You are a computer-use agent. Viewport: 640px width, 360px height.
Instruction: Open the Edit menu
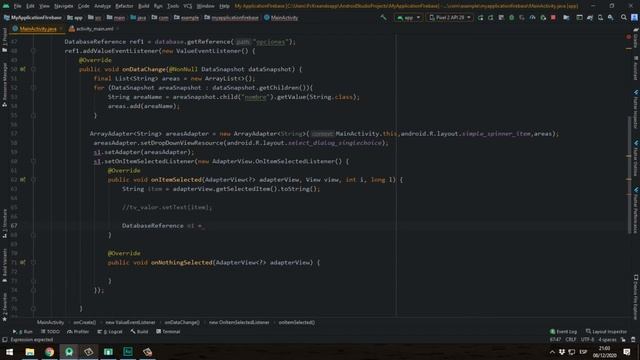31,6
